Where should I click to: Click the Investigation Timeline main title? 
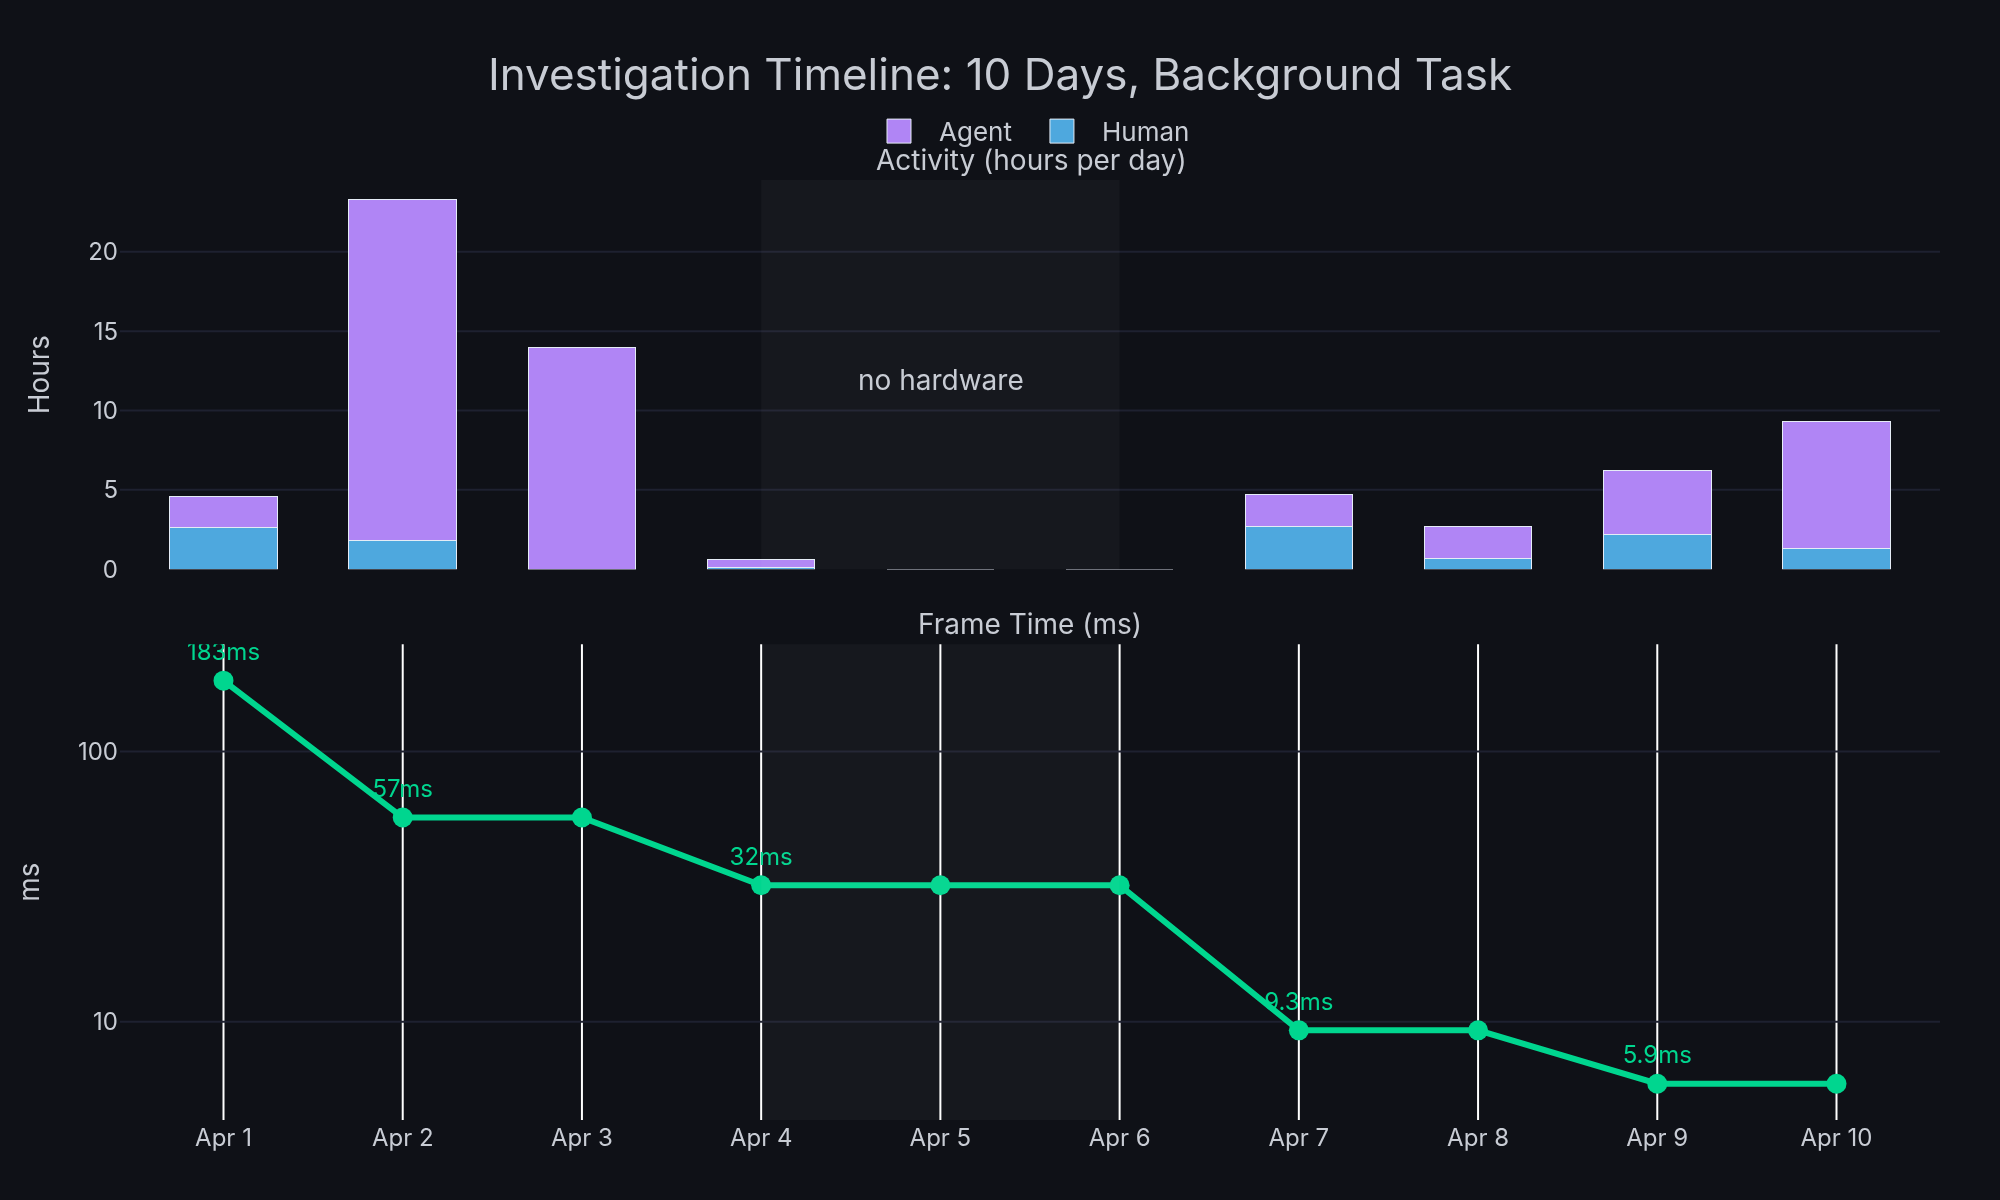point(999,74)
